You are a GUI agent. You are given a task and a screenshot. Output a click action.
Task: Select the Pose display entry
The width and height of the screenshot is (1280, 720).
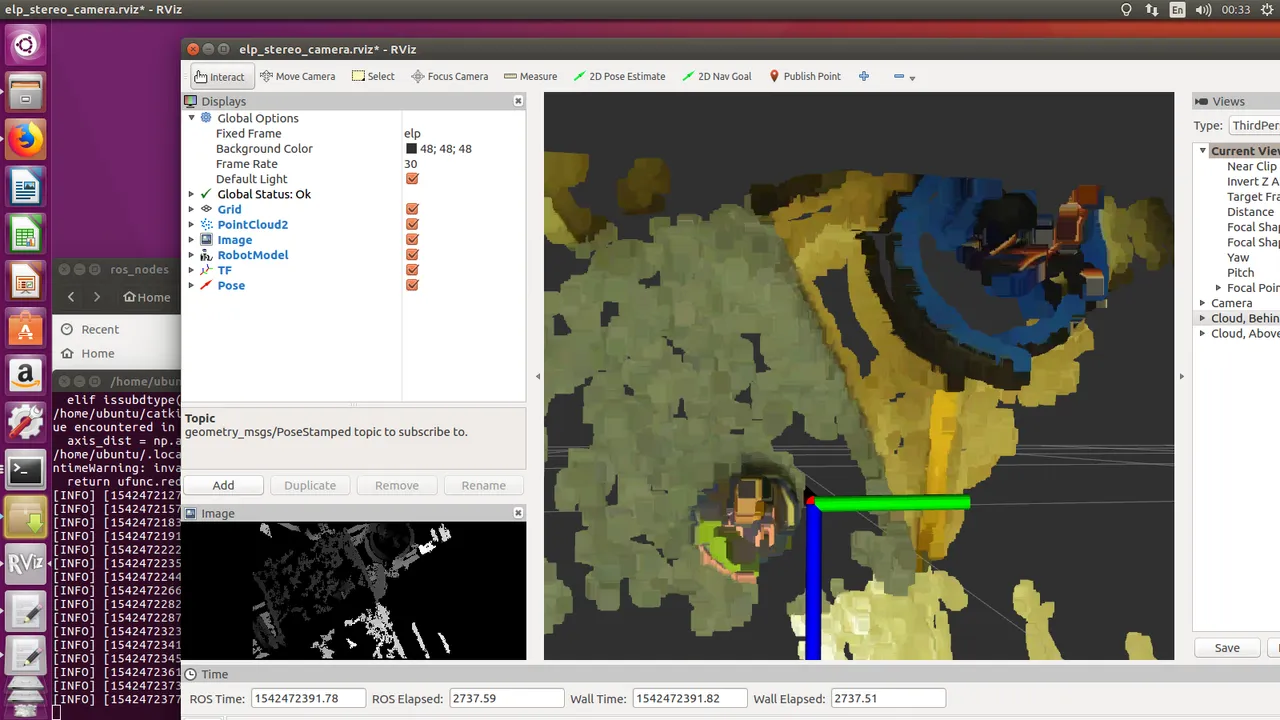[x=231, y=285]
